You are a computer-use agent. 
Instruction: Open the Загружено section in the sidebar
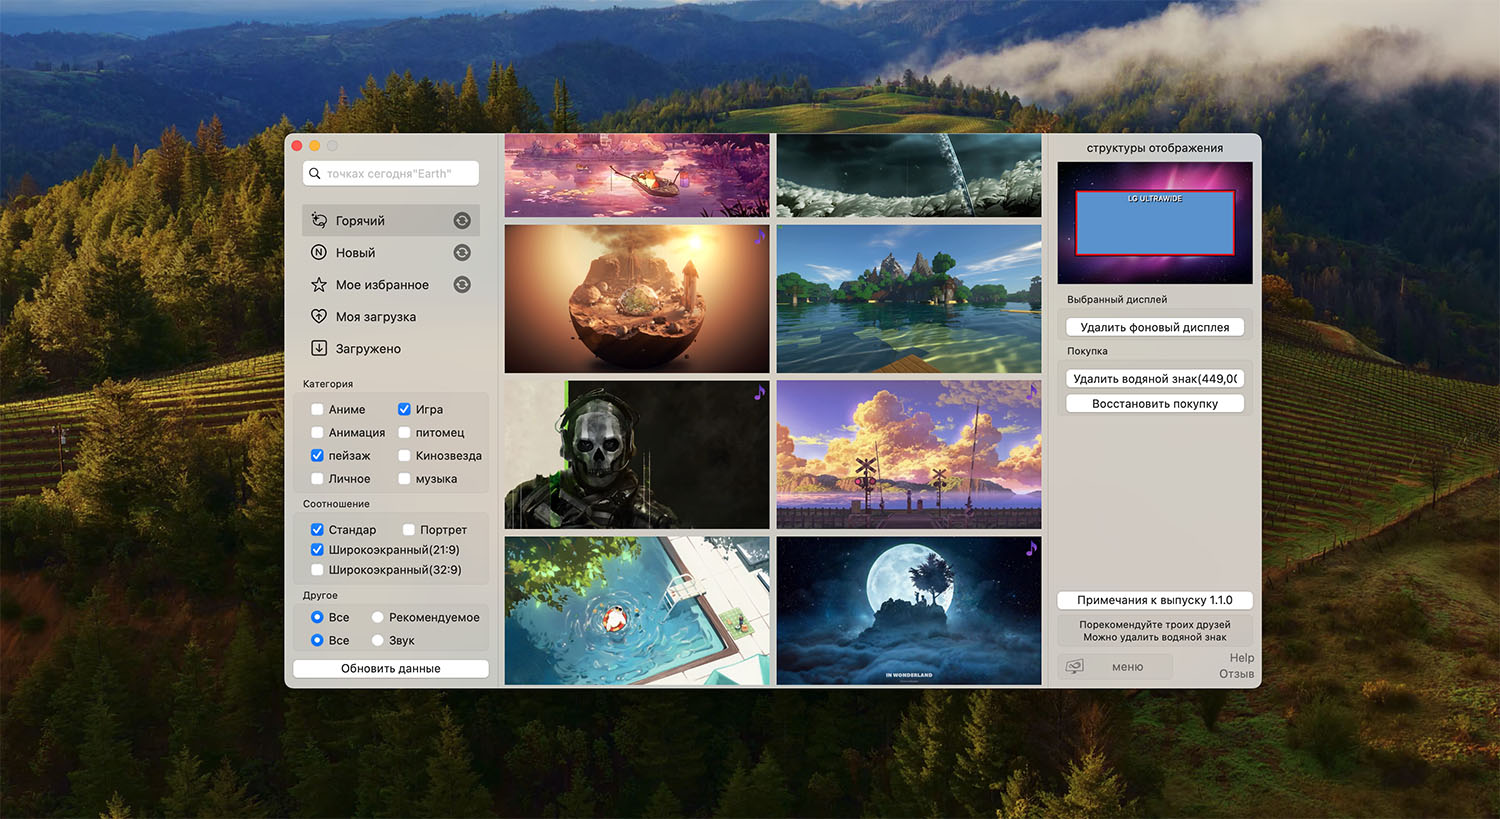click(368, 349)
